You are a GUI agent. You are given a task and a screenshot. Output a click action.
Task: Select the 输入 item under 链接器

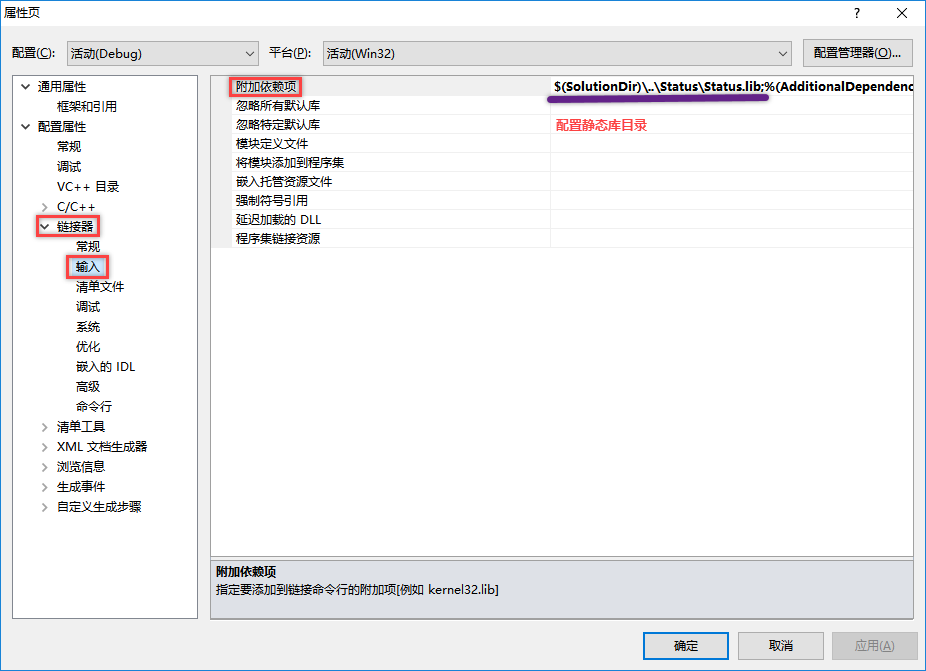88,267
